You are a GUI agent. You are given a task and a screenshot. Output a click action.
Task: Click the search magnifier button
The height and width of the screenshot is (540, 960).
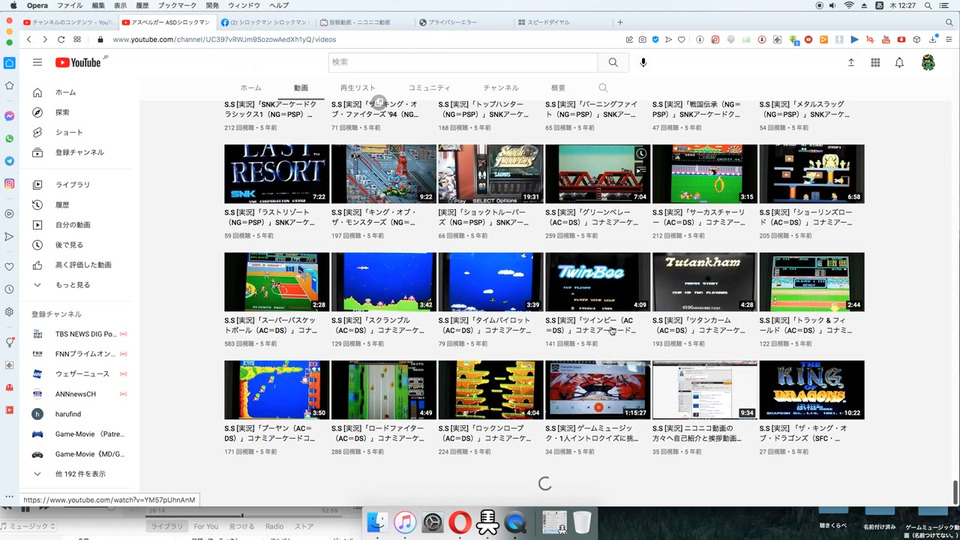coord(613,62)
